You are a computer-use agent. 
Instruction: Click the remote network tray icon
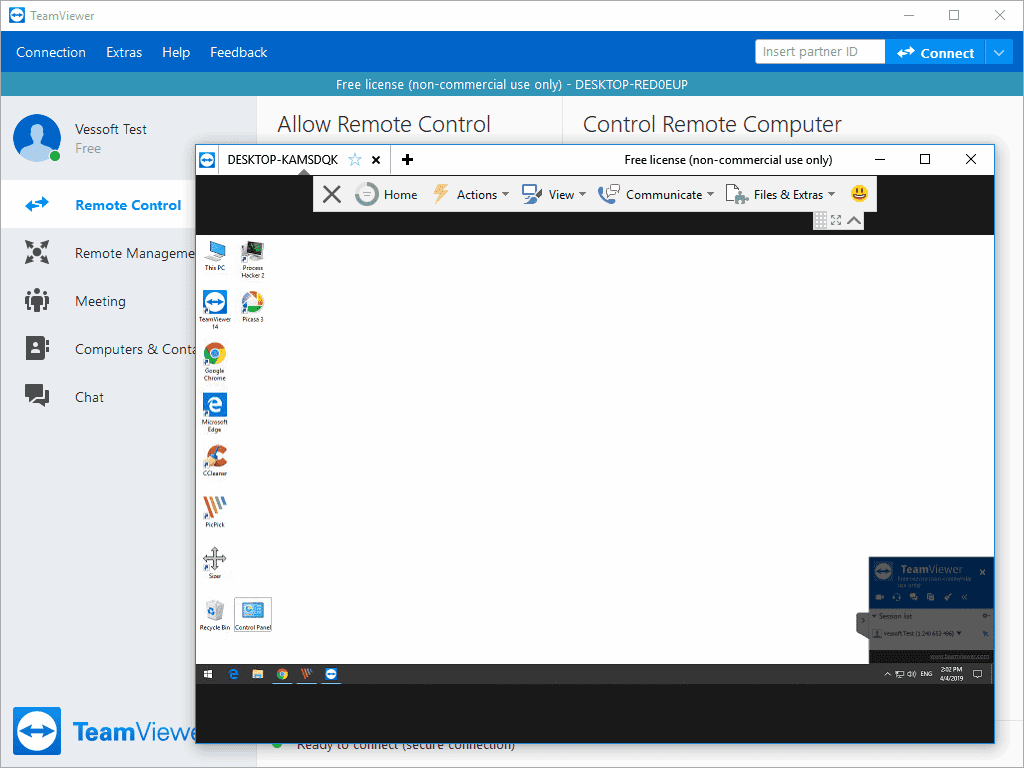coord(899,674)
